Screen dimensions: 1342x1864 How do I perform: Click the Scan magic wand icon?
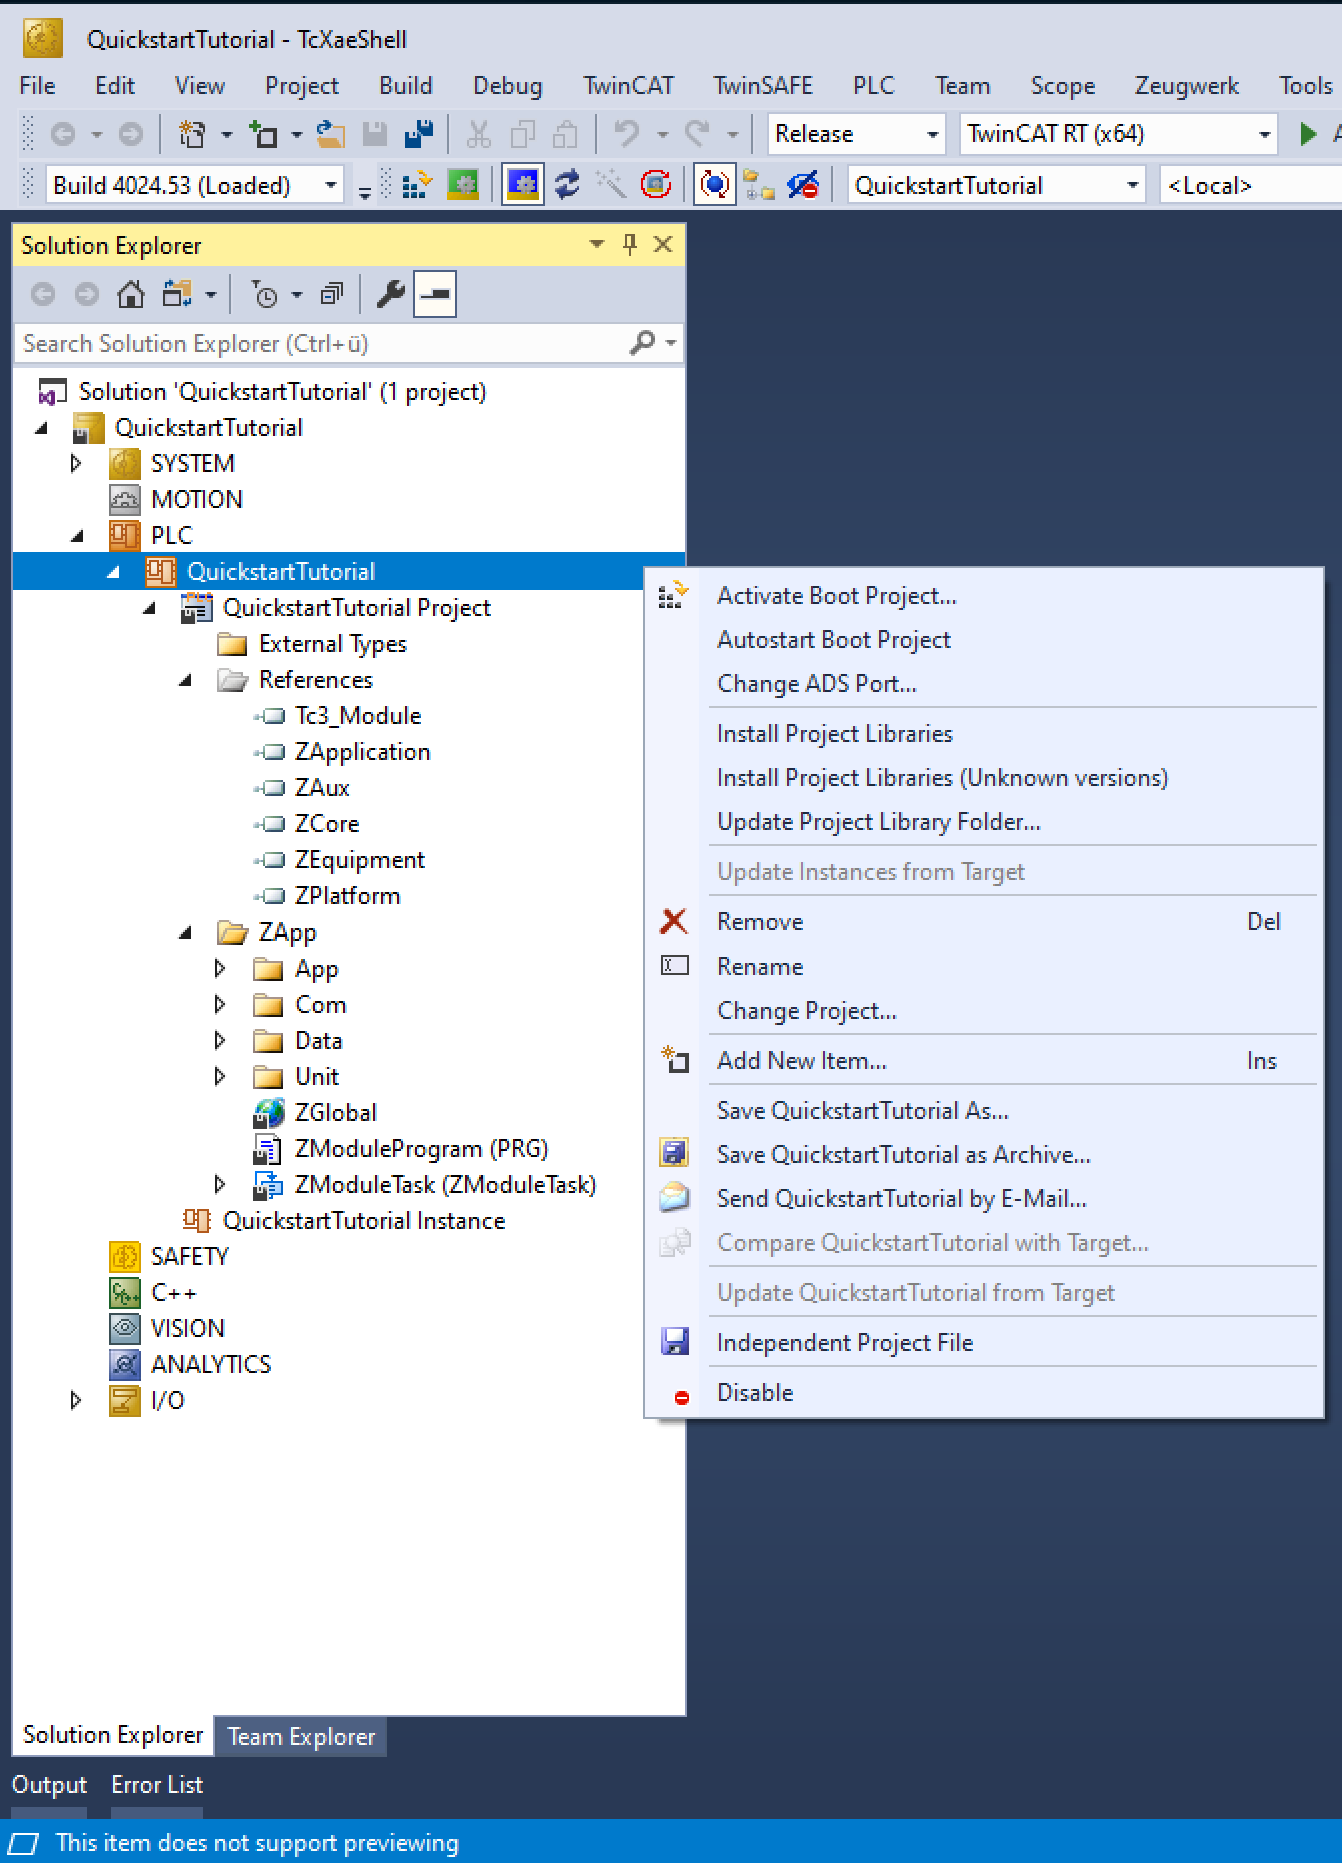pyautogui.click(x=611, y=185)
